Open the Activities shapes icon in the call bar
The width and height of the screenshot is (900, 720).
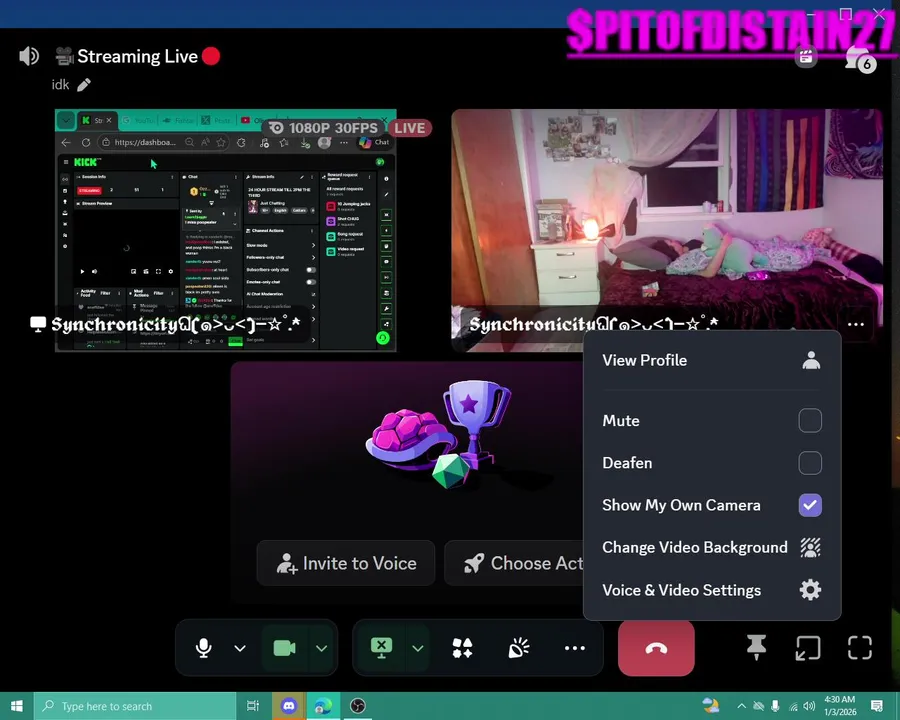click(x=462, y=648)
